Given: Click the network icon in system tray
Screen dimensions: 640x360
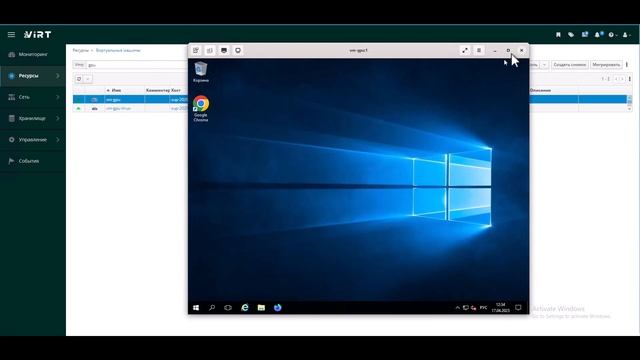Looking at the screenshot, I should [x=466, y=308].
